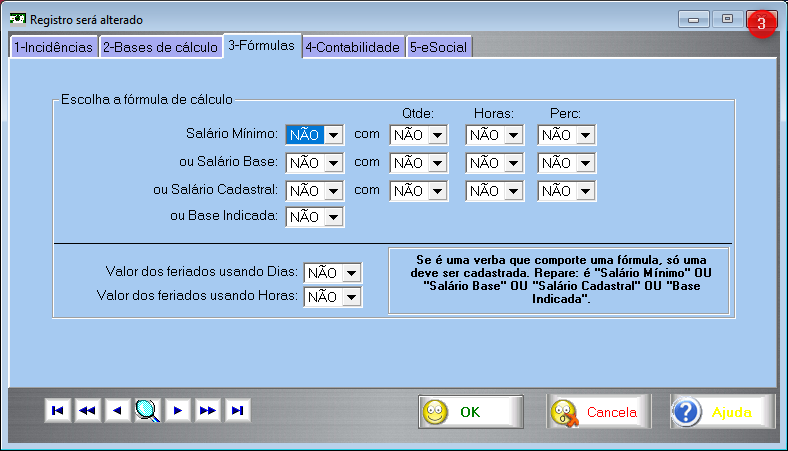Switch to the 5-eSocial tab
The image size is (788, 451).
tap(438, 47)
